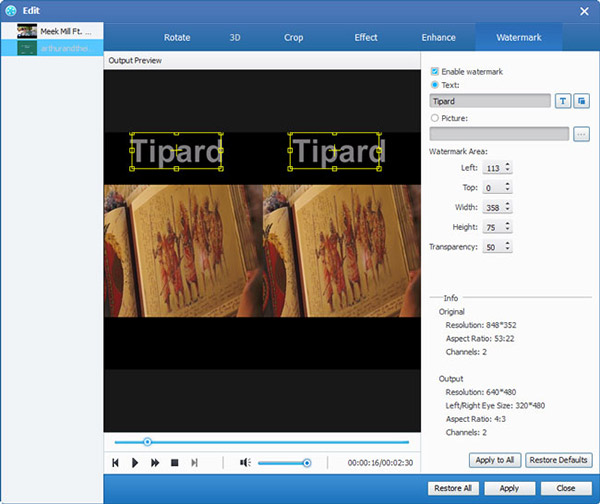Image resolution: width=600 pixels, height=504 pixels.
Task: Close the Edit window with the X
Action: click(584, 11)
